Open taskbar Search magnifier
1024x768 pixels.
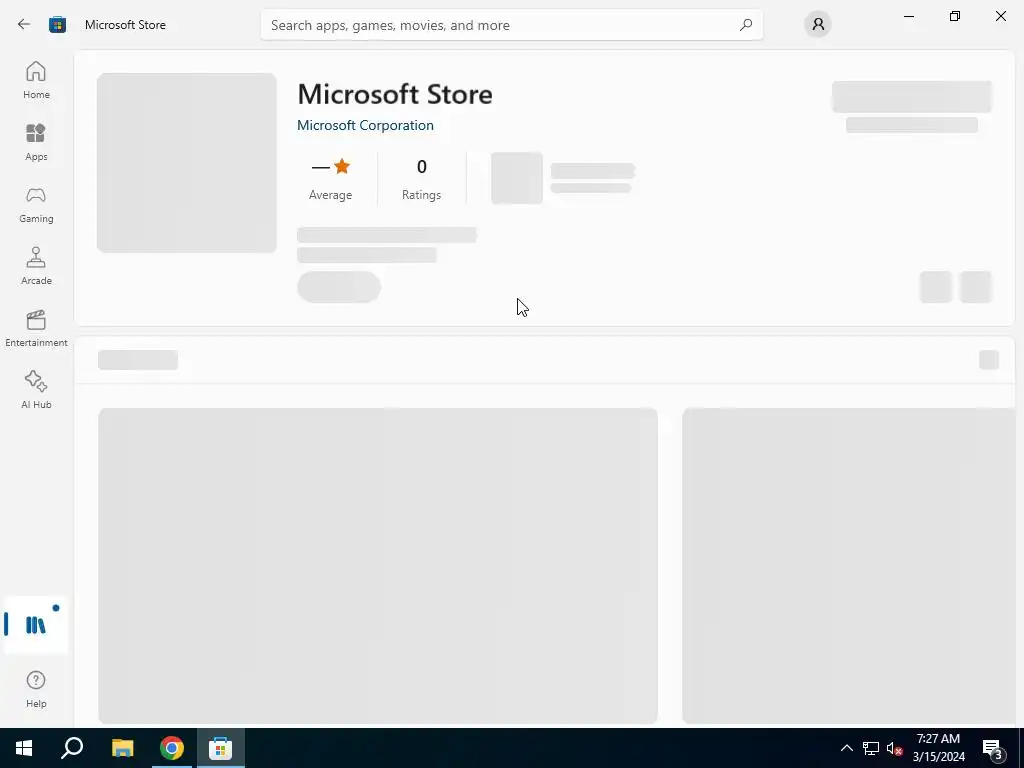(x=72, y=748)
